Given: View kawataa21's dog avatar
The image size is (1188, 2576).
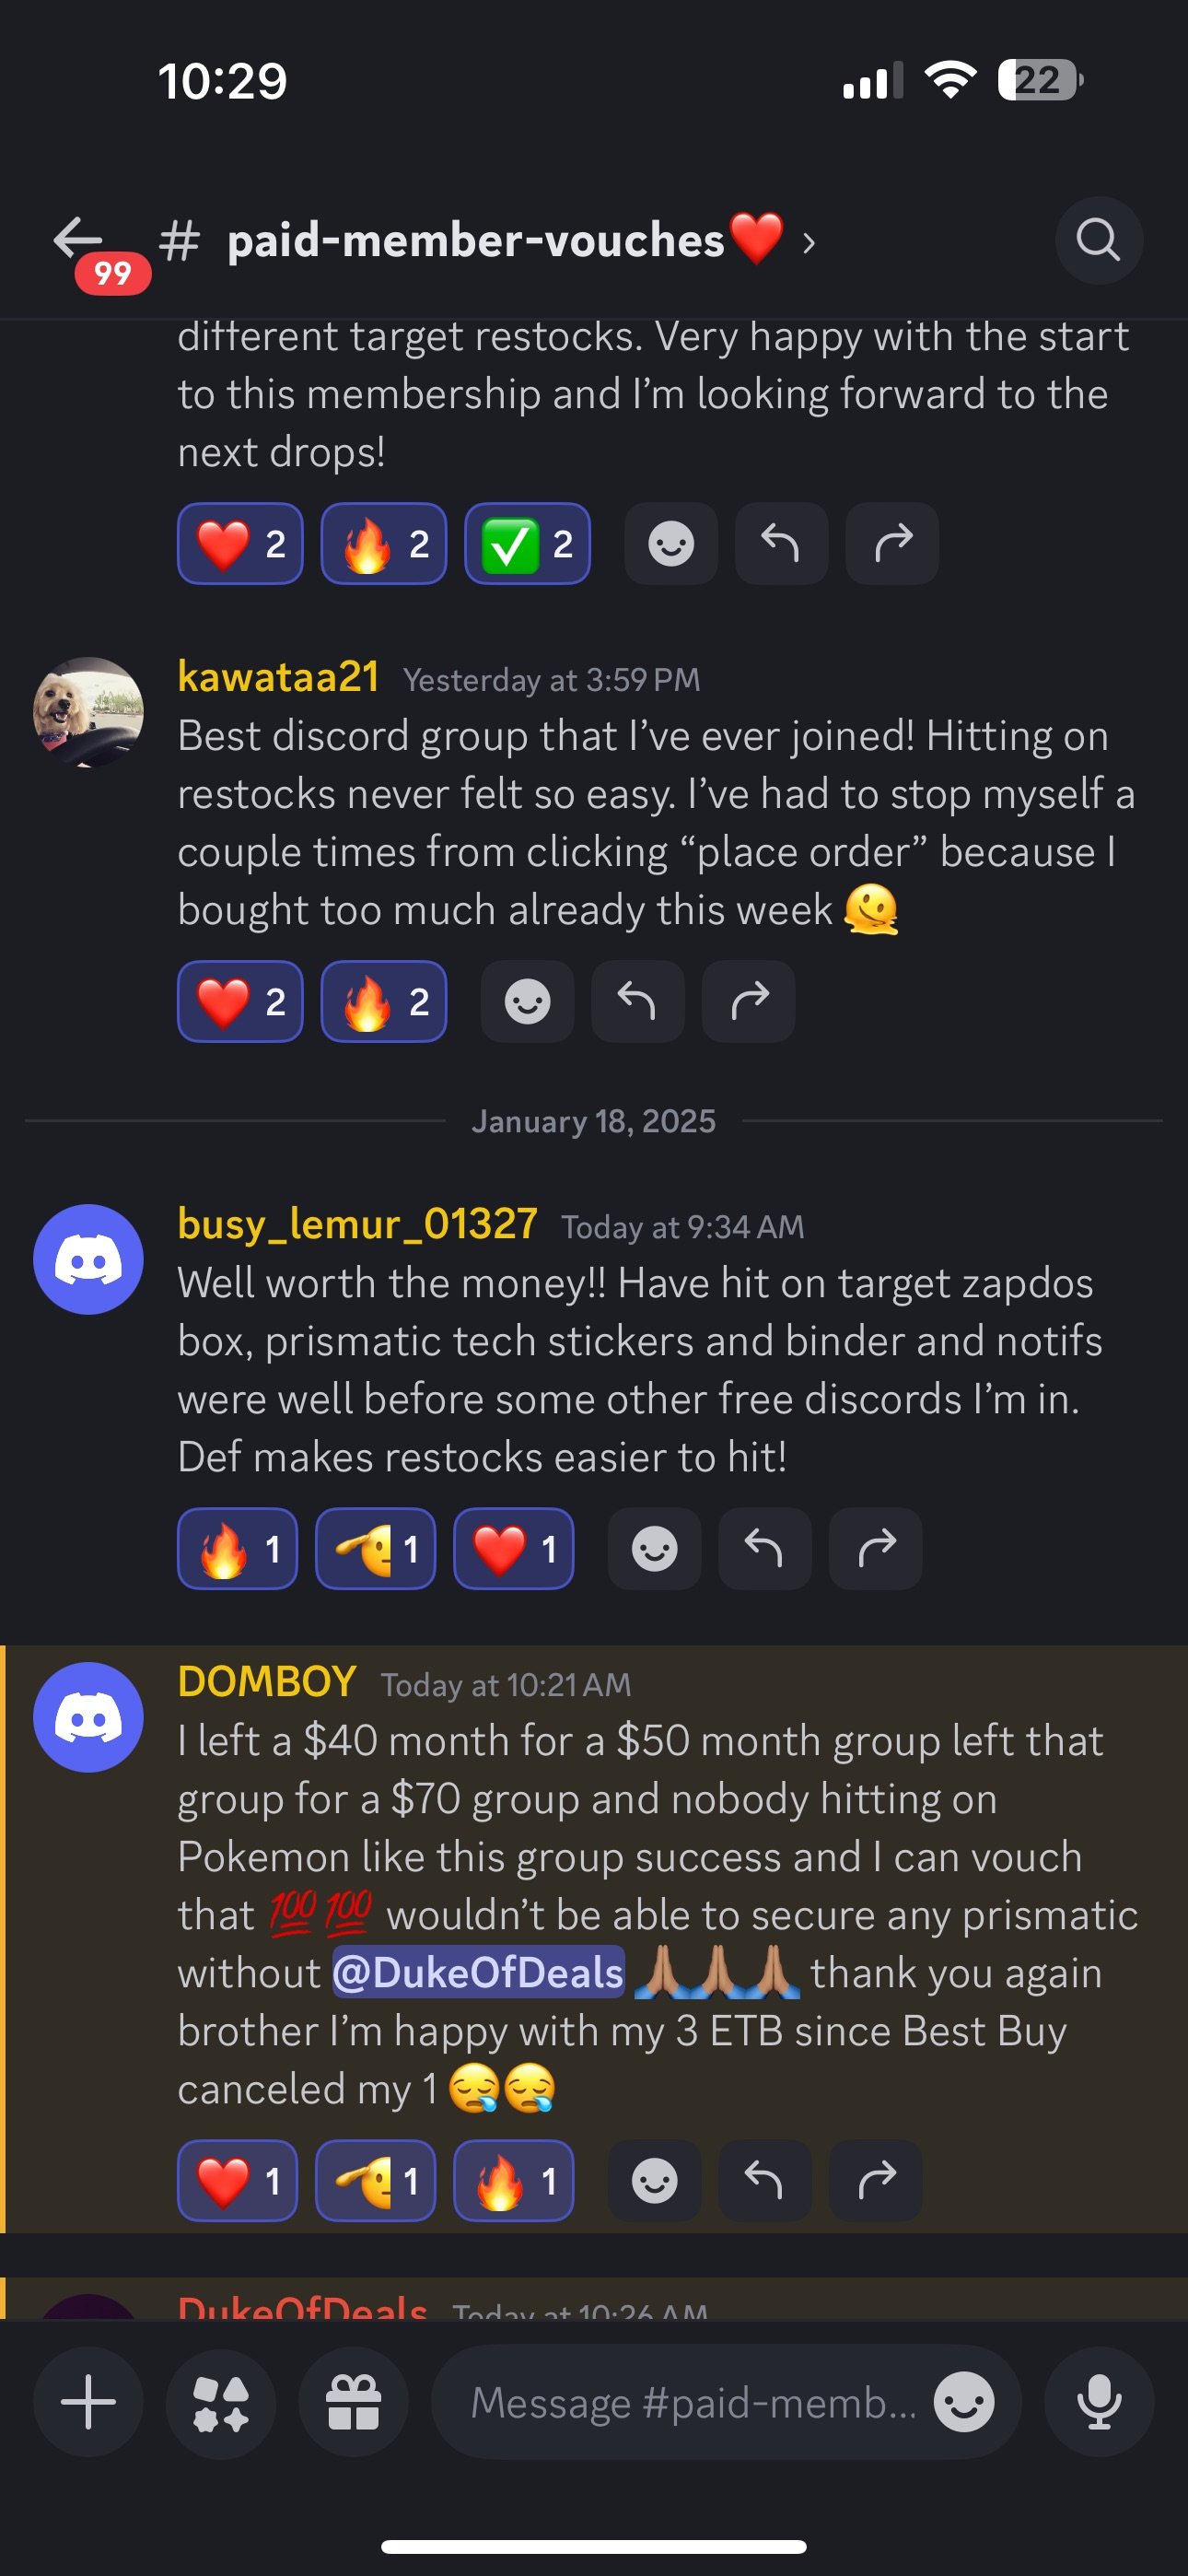Looking at the screenshot, I should (88, 711).
